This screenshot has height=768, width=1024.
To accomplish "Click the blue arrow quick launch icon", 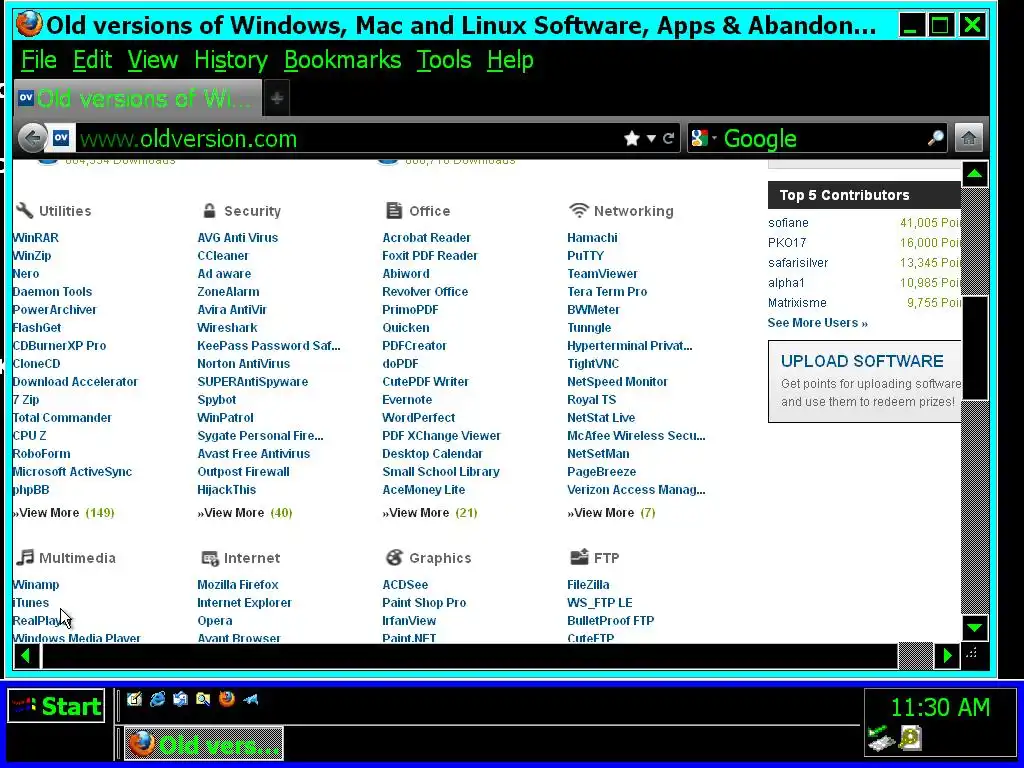I will click(x=250, y=699).
